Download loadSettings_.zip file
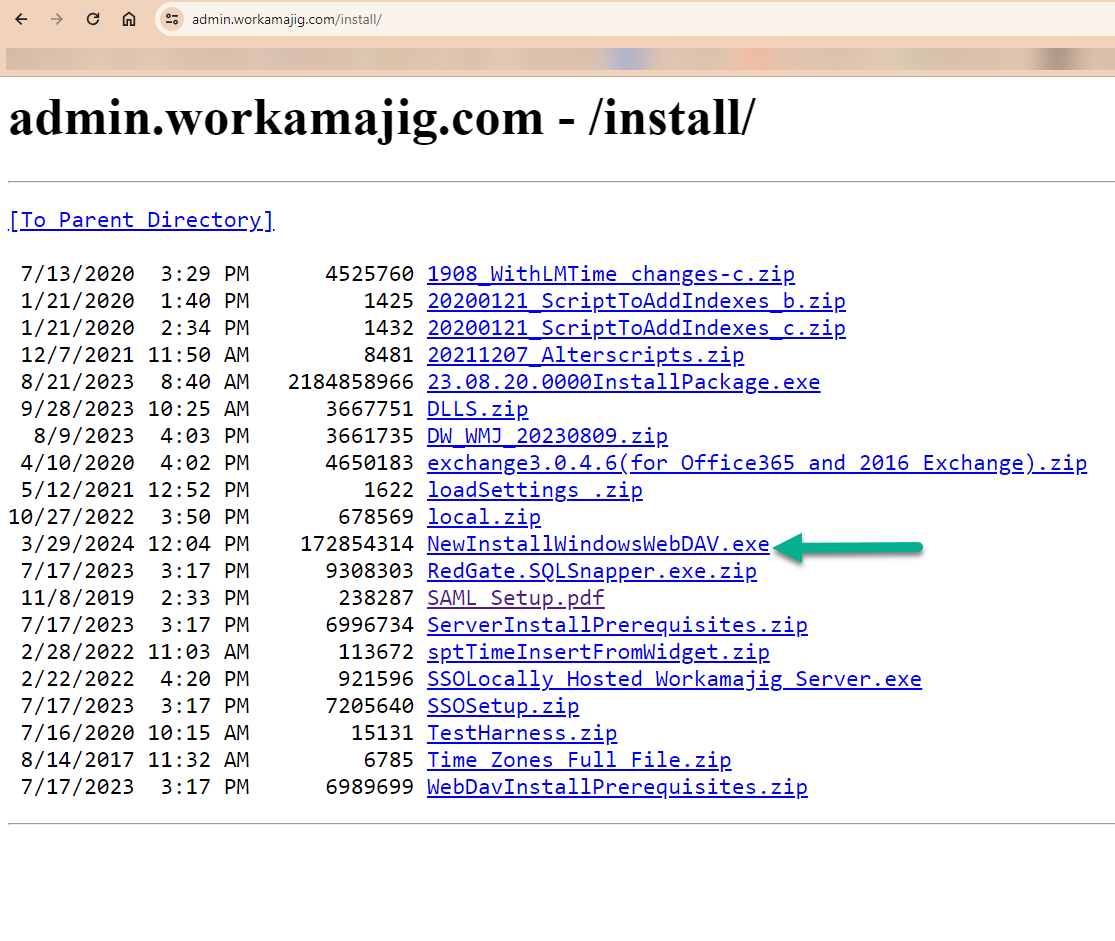 click(535, 491)
